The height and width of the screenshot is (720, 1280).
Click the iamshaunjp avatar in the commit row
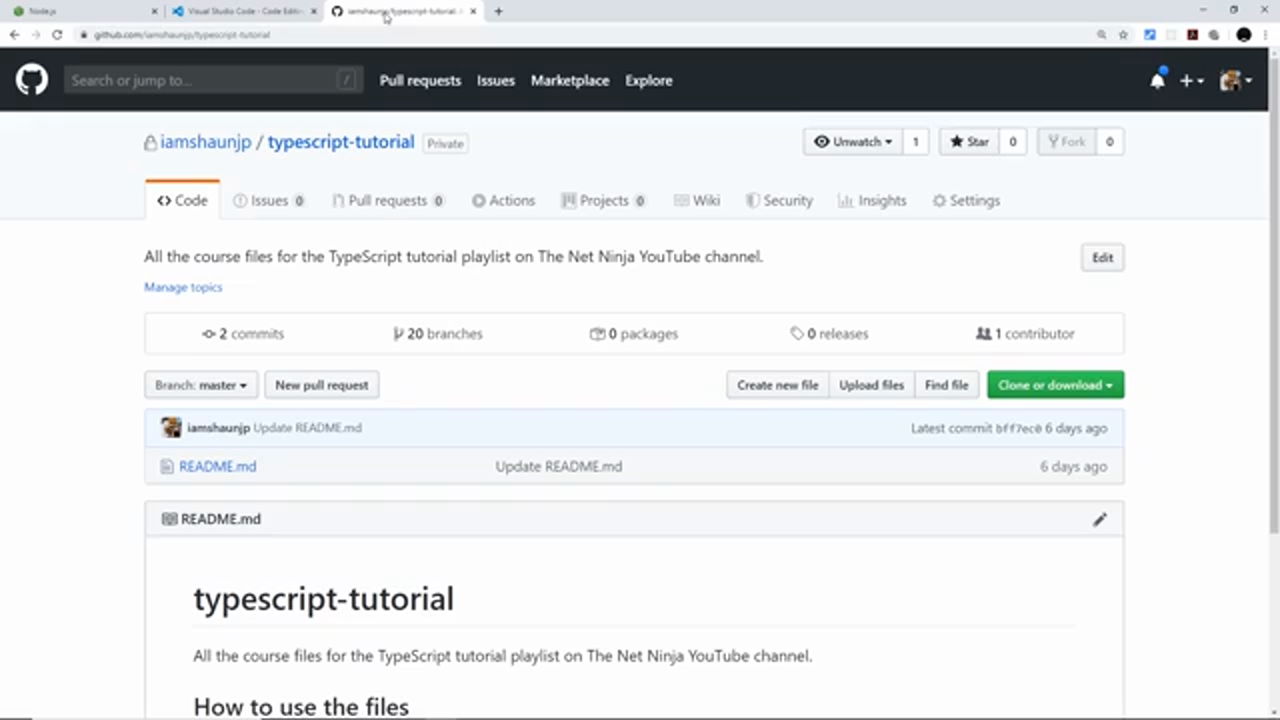172,428
